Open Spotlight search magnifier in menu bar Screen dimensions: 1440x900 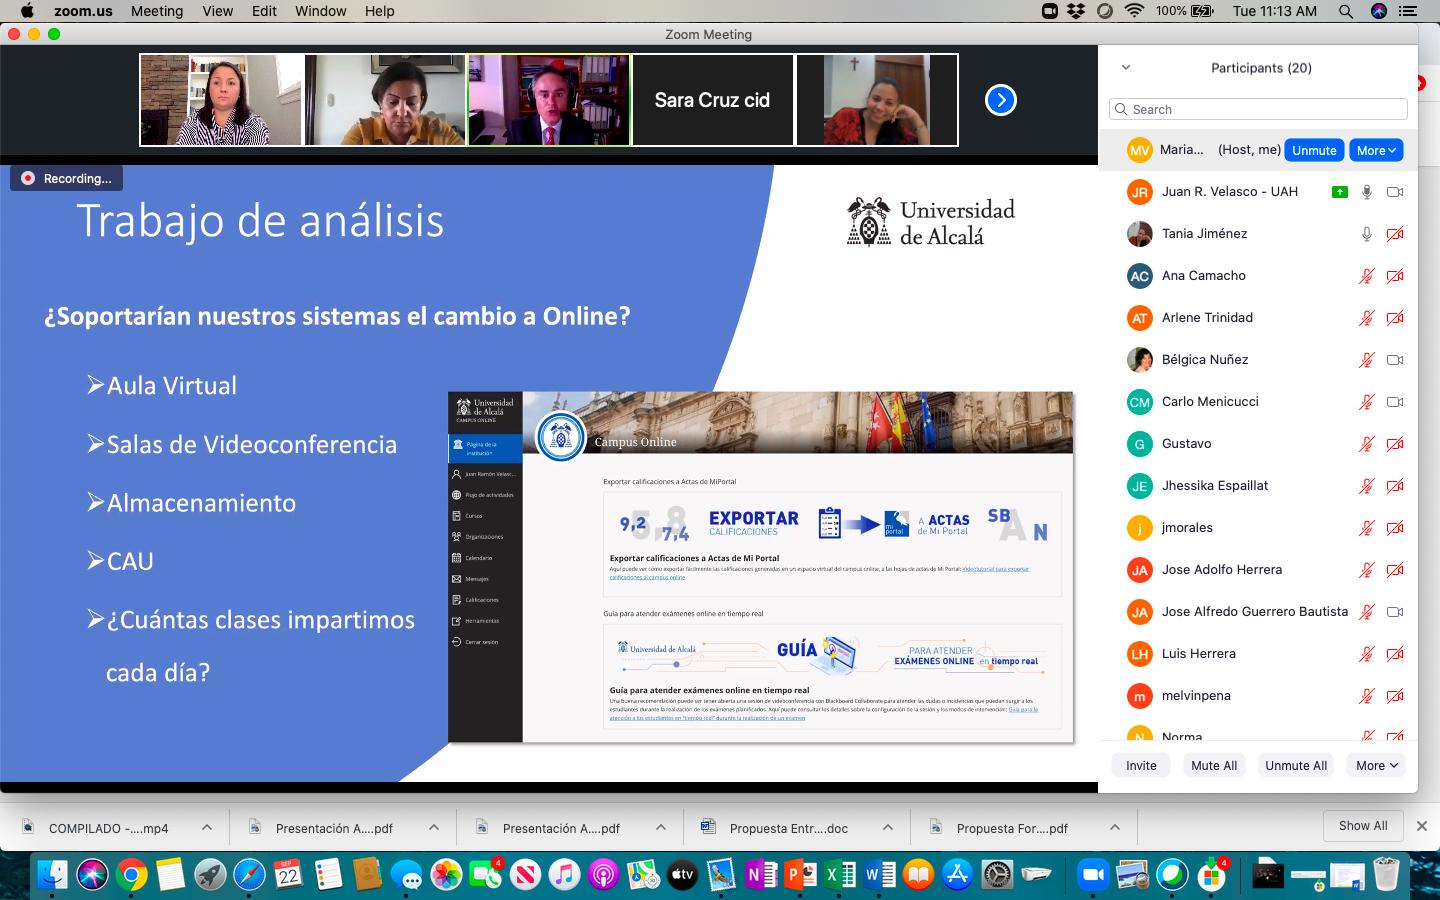pos(1346,11)
